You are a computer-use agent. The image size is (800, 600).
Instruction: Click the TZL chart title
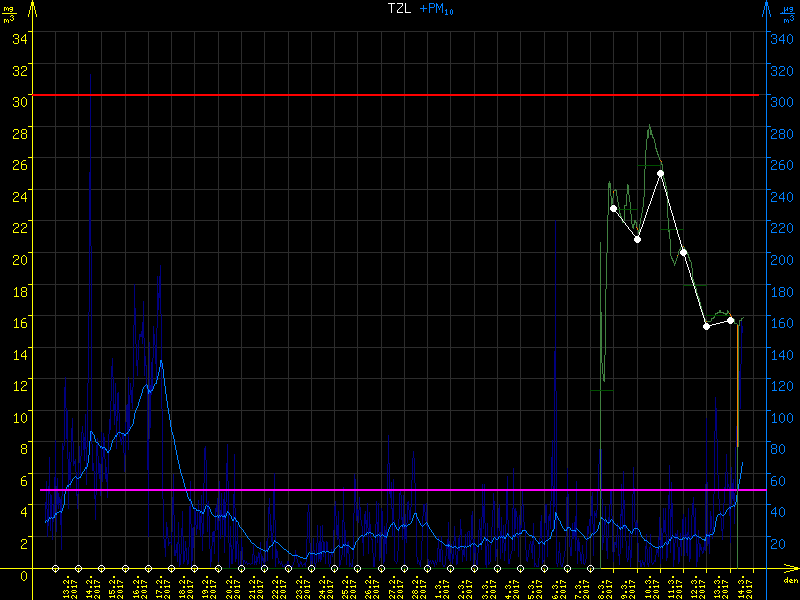coord(400,8)
